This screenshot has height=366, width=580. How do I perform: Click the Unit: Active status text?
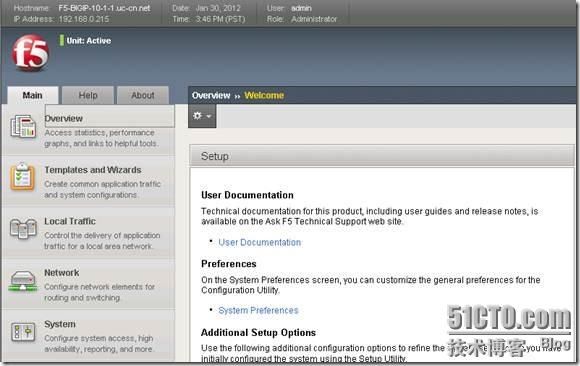tap(89, 41)
